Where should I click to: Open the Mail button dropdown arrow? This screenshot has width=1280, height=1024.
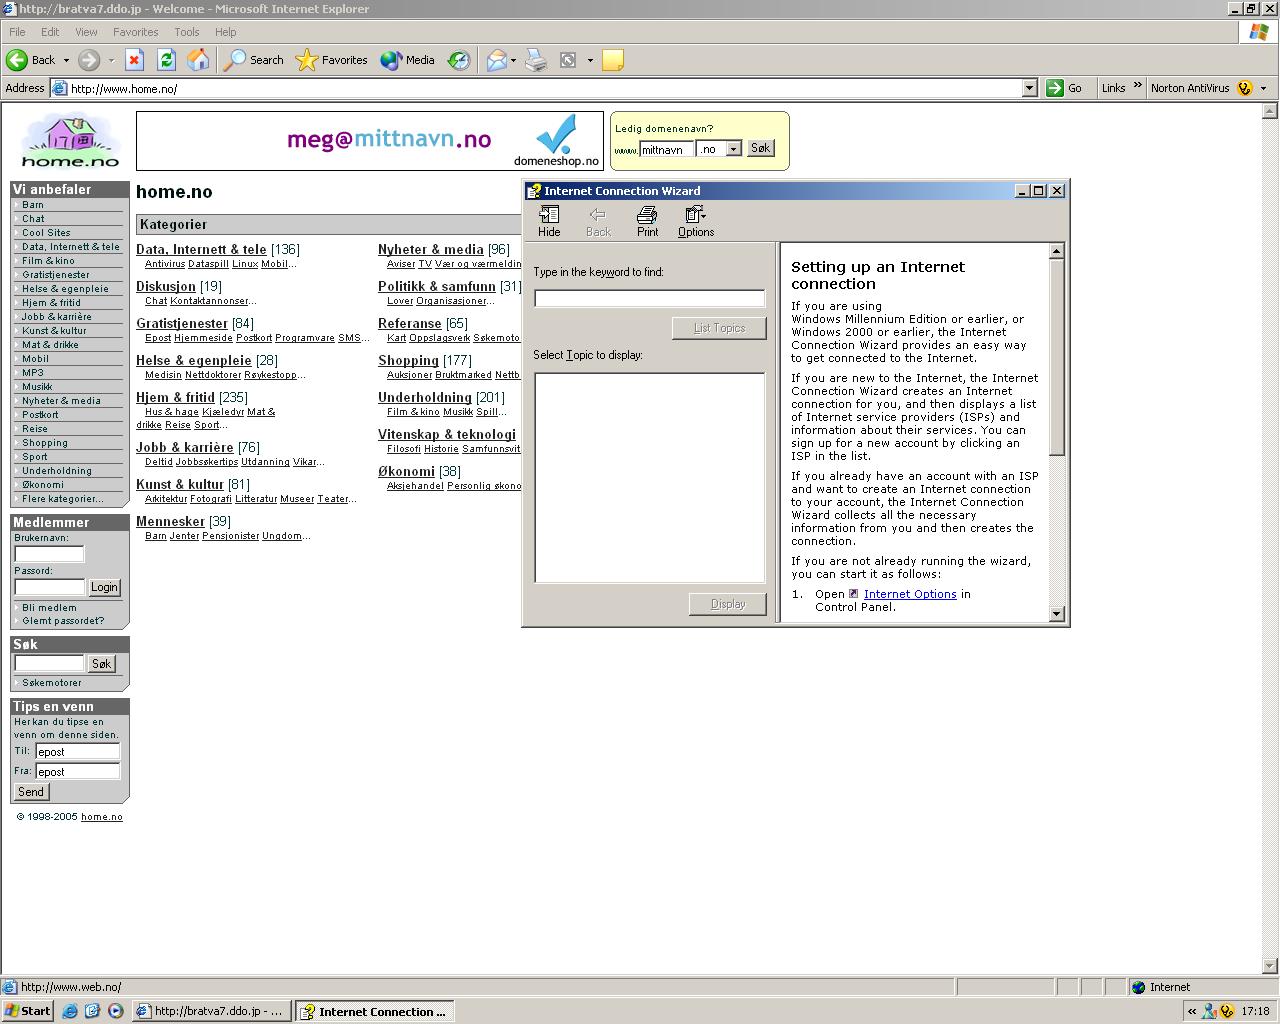513,60
